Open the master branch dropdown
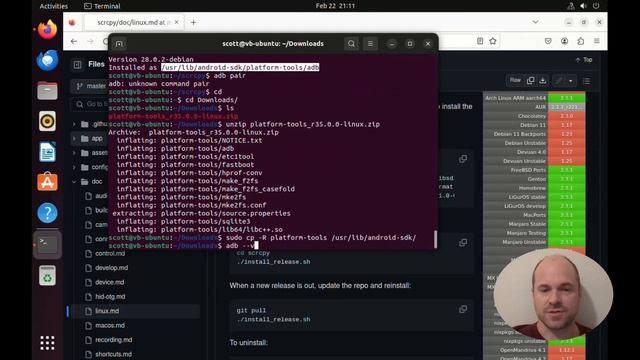 coord(91,86)
